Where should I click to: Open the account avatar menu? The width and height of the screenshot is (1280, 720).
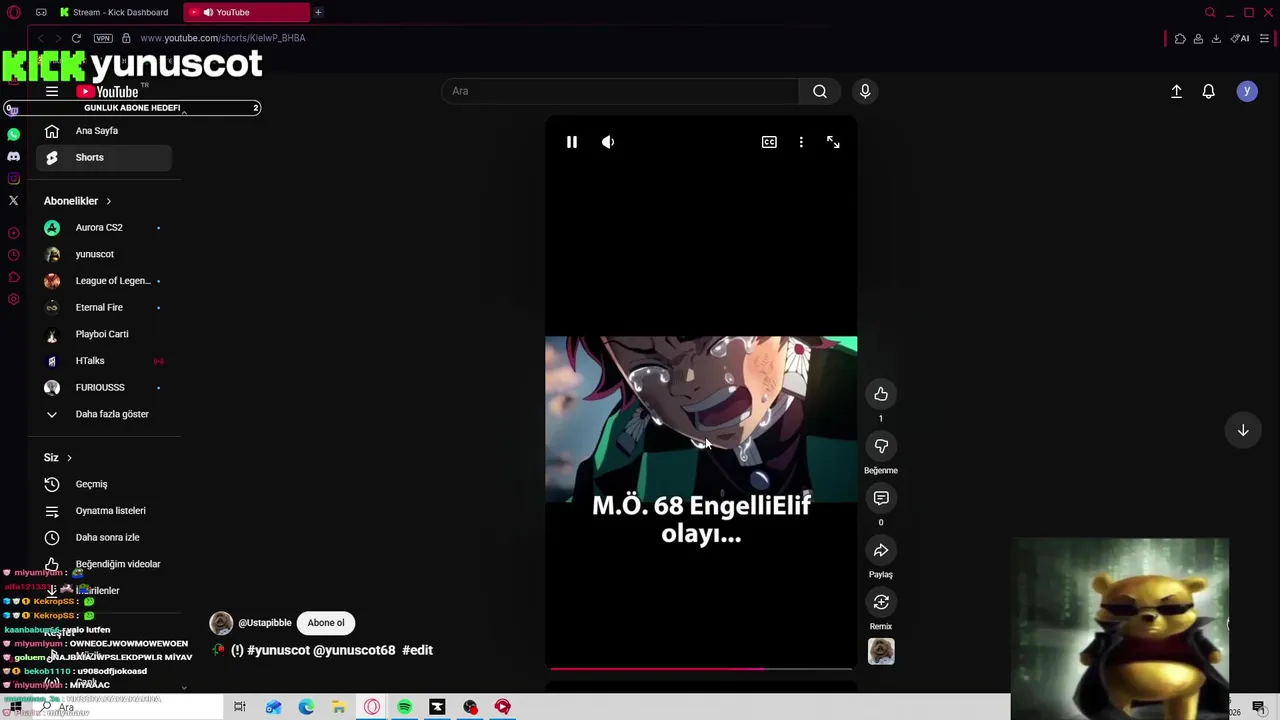[1247, 91]
